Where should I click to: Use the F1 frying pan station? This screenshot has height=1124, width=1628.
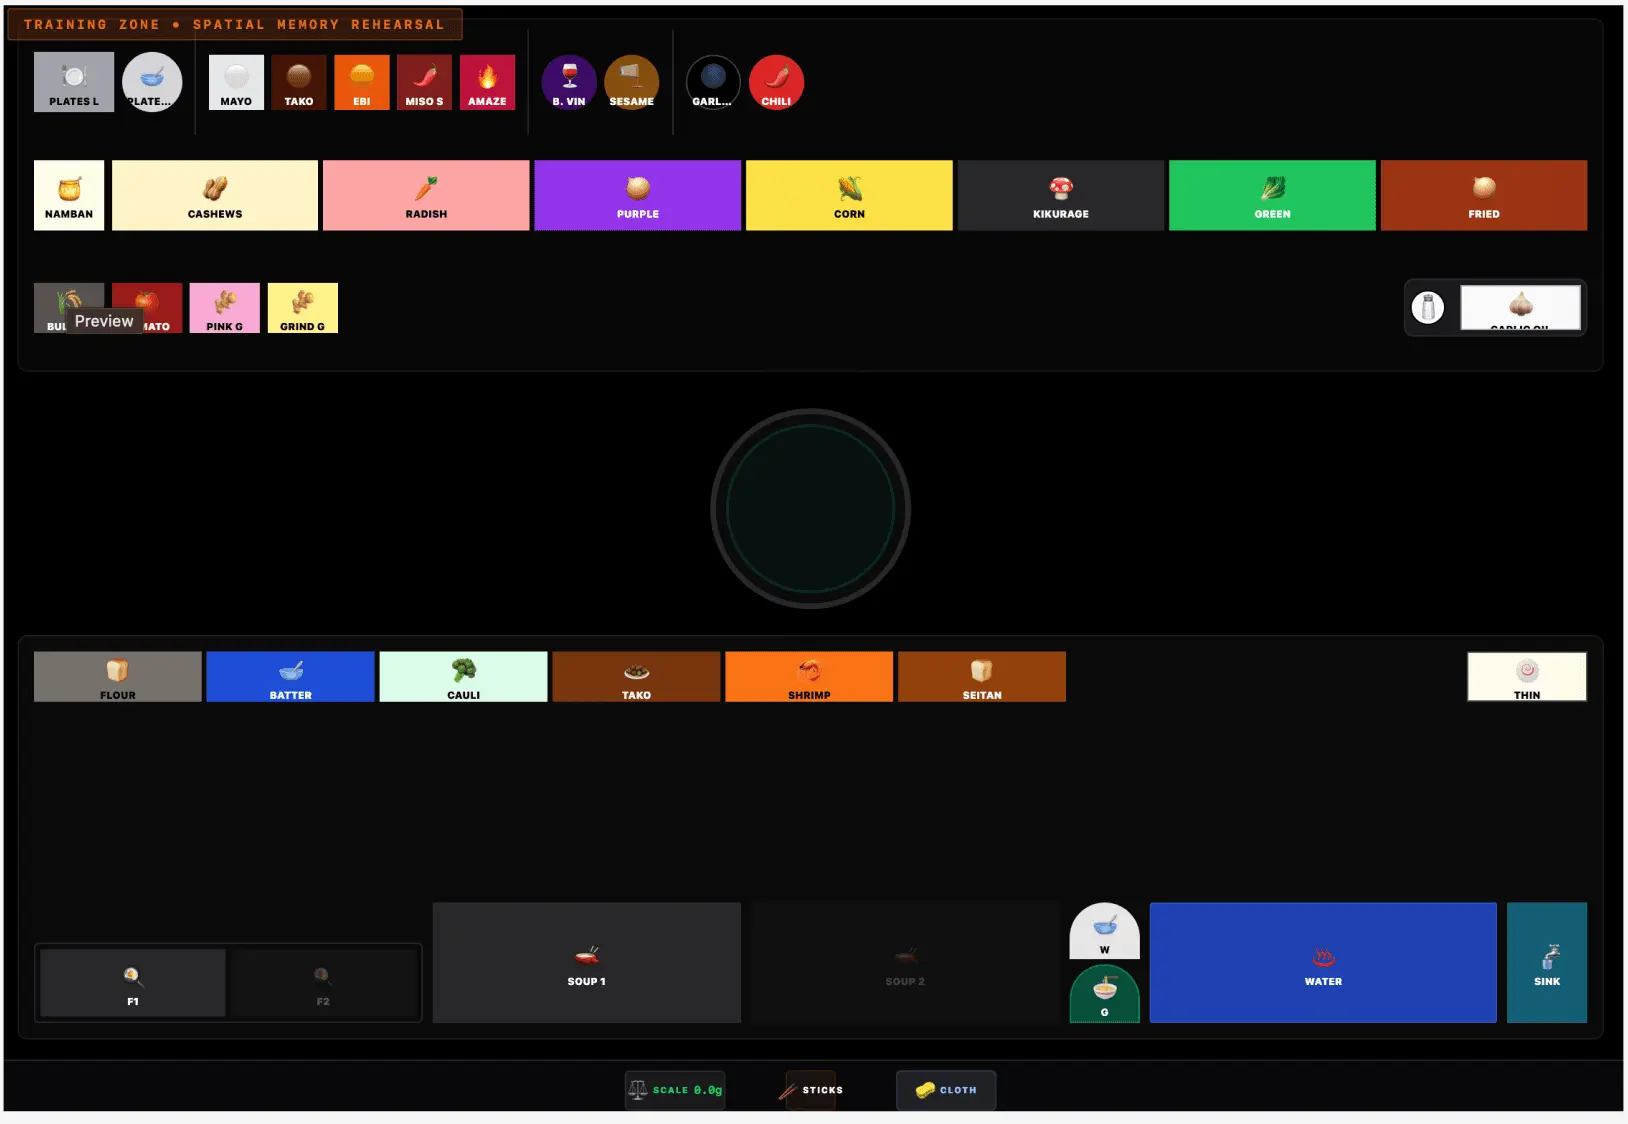(x=133, y=983)
